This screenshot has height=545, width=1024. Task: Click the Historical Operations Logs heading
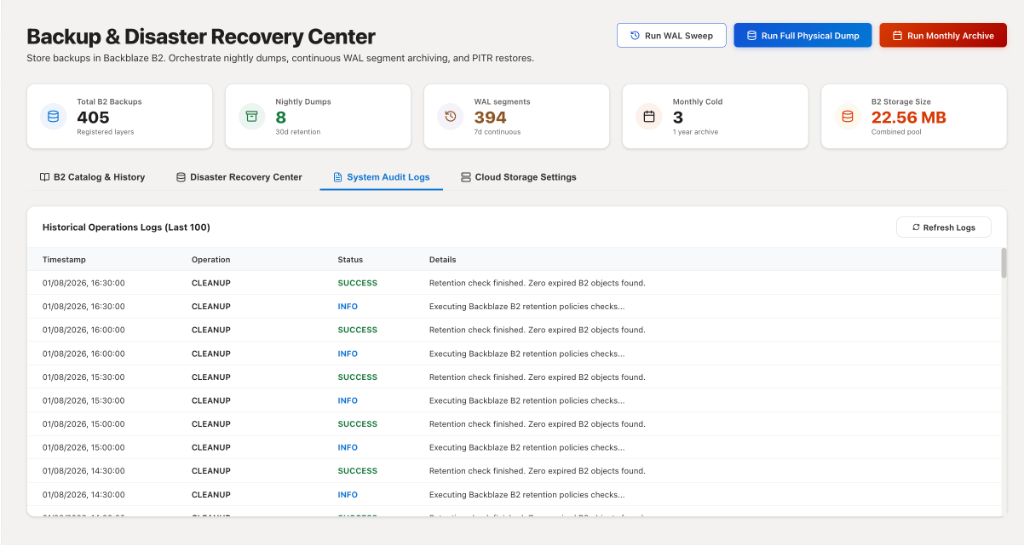pyautogui.click(x=126, y=227)
